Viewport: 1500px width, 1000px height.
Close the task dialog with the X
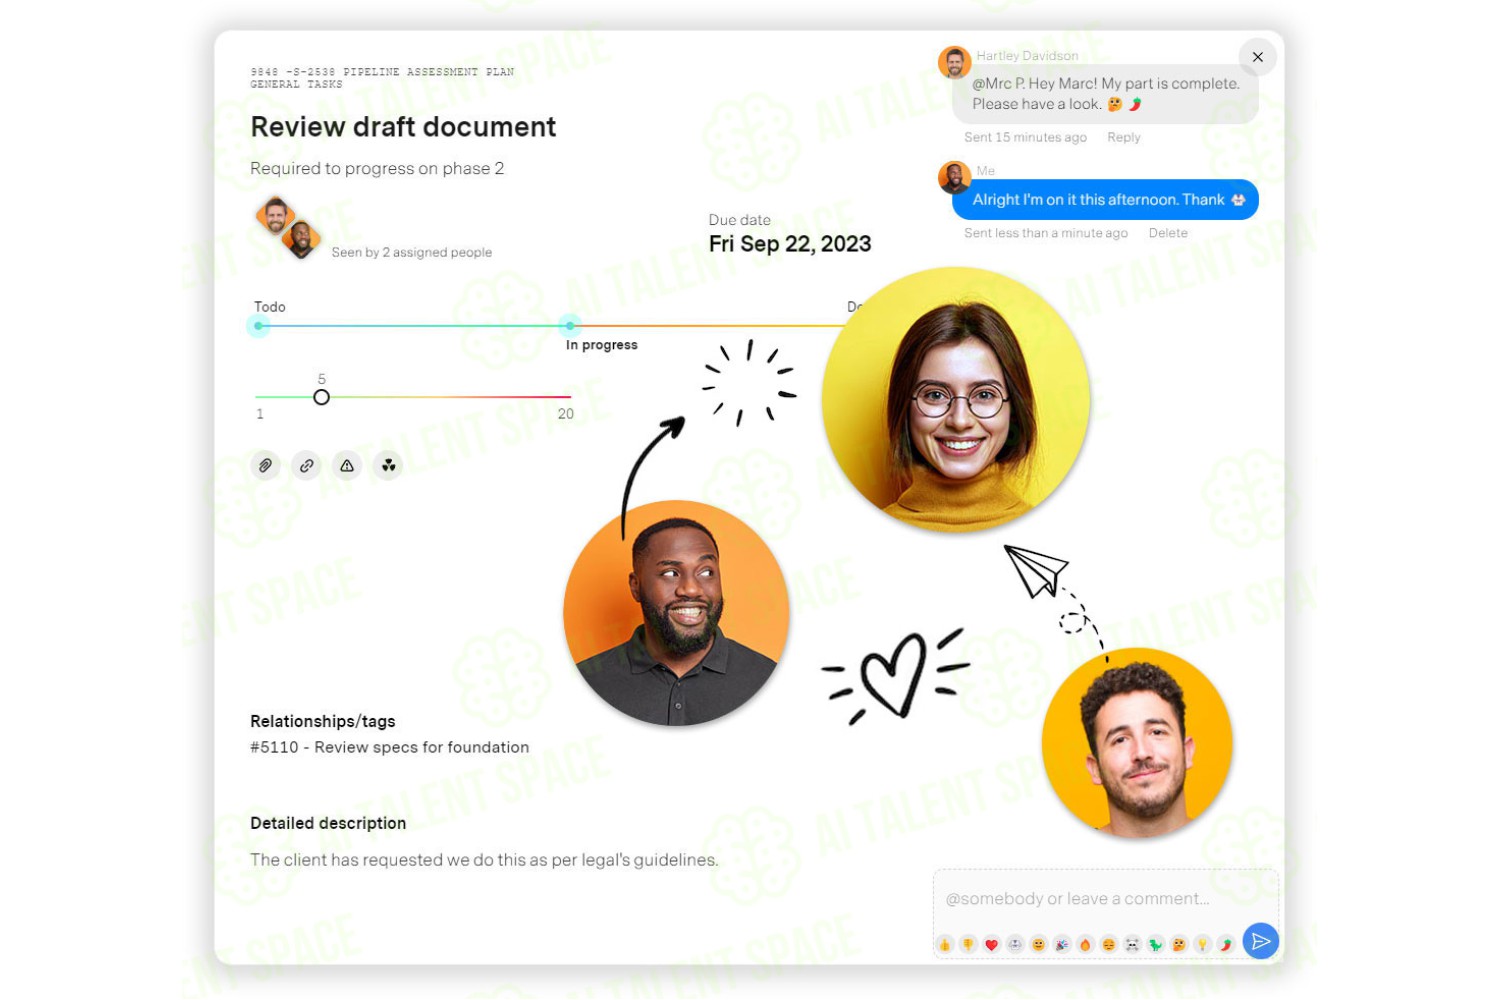coord(1258,57)
